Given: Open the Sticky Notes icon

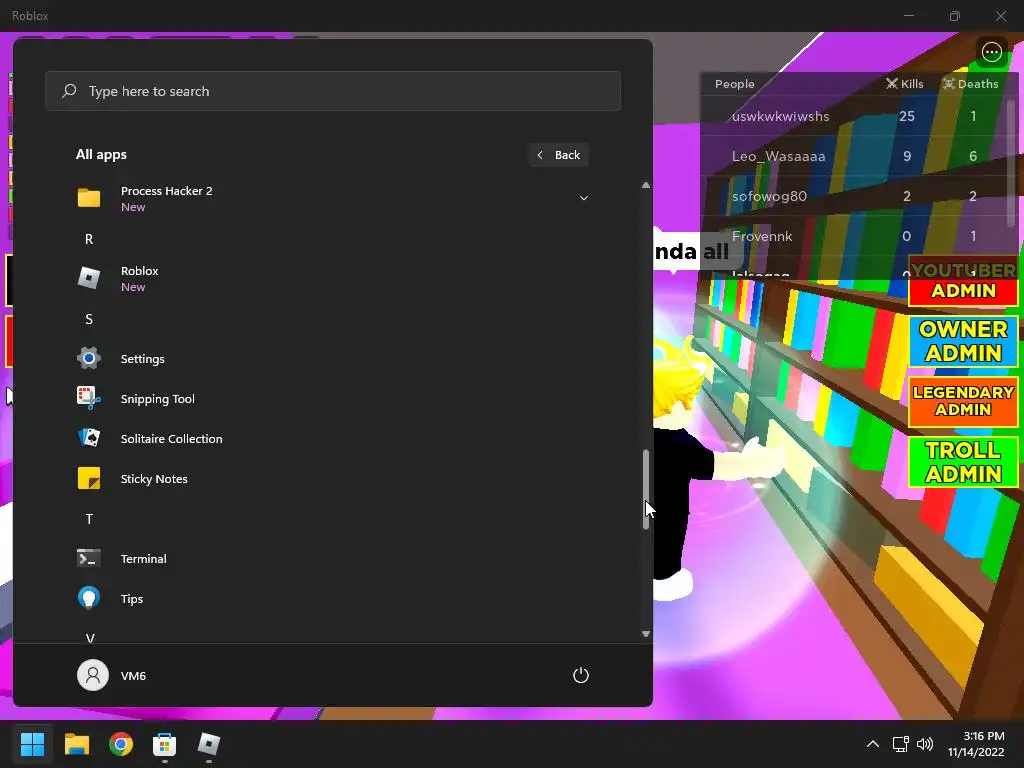Looking at the screenshot, I should pyautogui.click(x=89, y=479).
